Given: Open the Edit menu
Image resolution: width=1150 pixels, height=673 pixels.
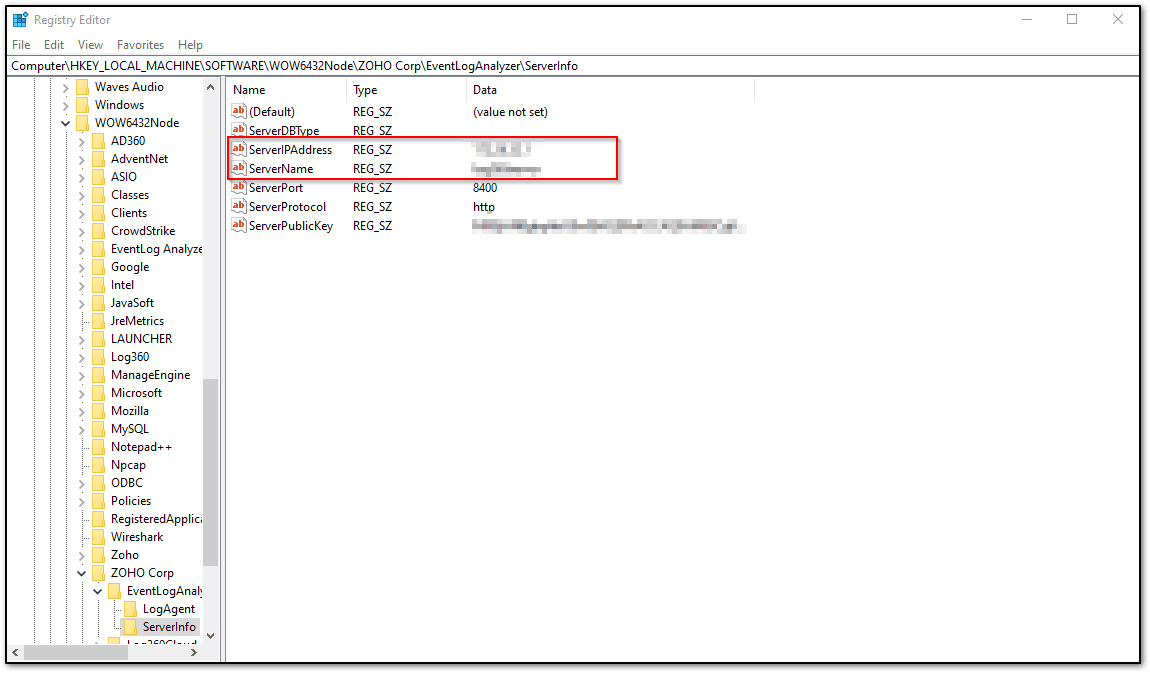Looking at the screenshot, I should (x=54, y=45).
